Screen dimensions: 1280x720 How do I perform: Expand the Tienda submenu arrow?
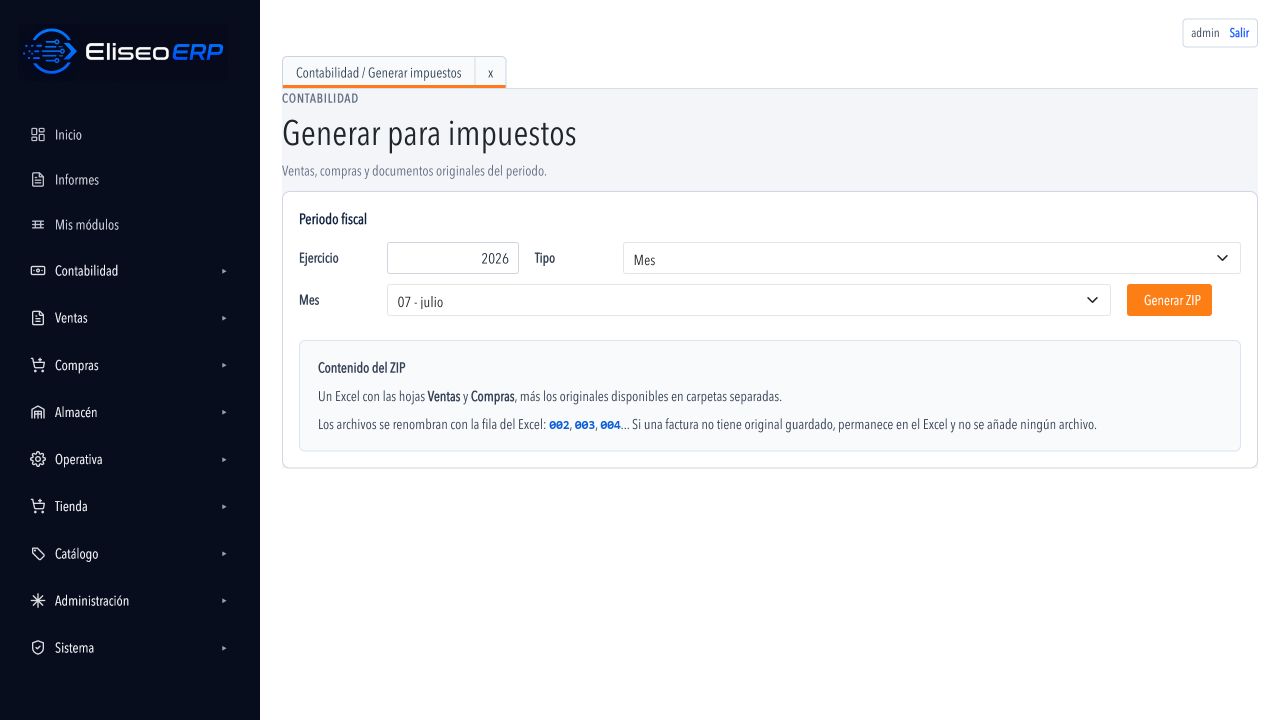pyautogui.click(x=224, y=506)
